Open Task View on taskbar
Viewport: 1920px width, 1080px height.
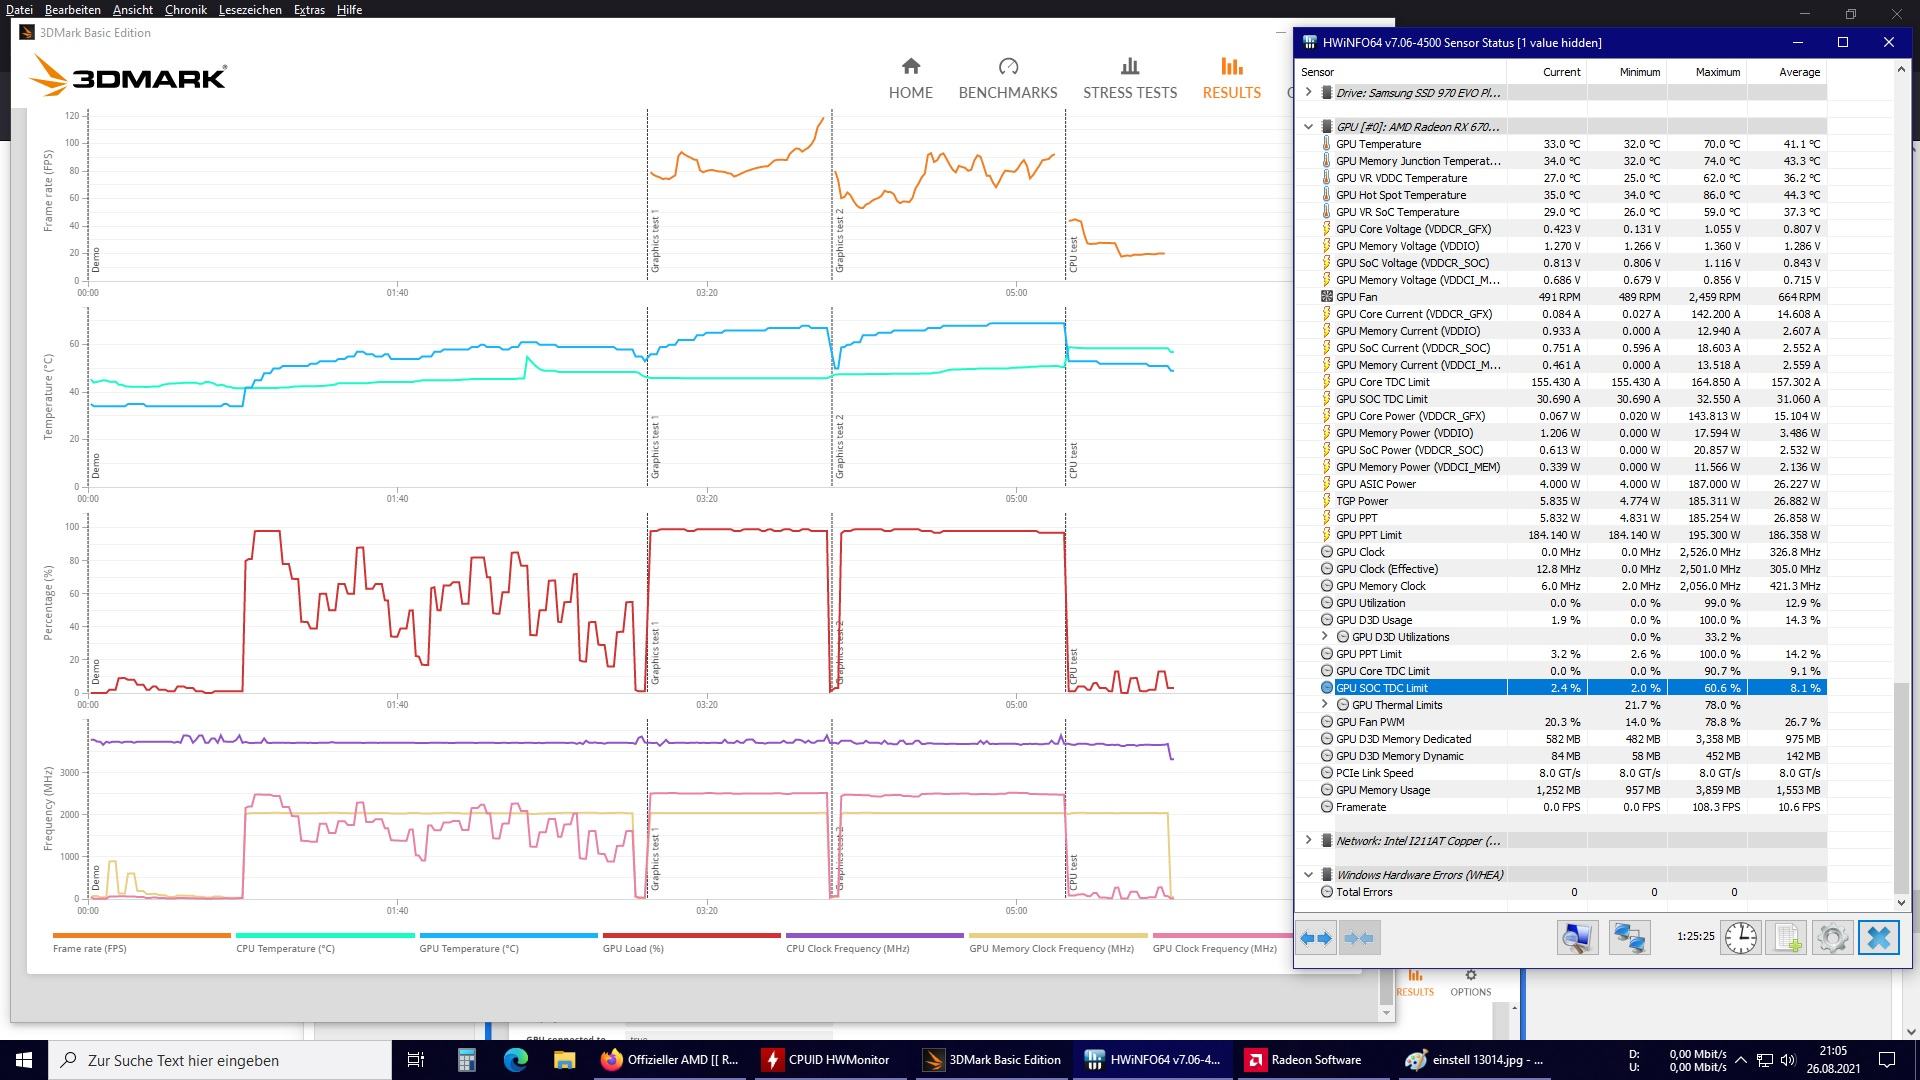click(x=416, y=1060)
